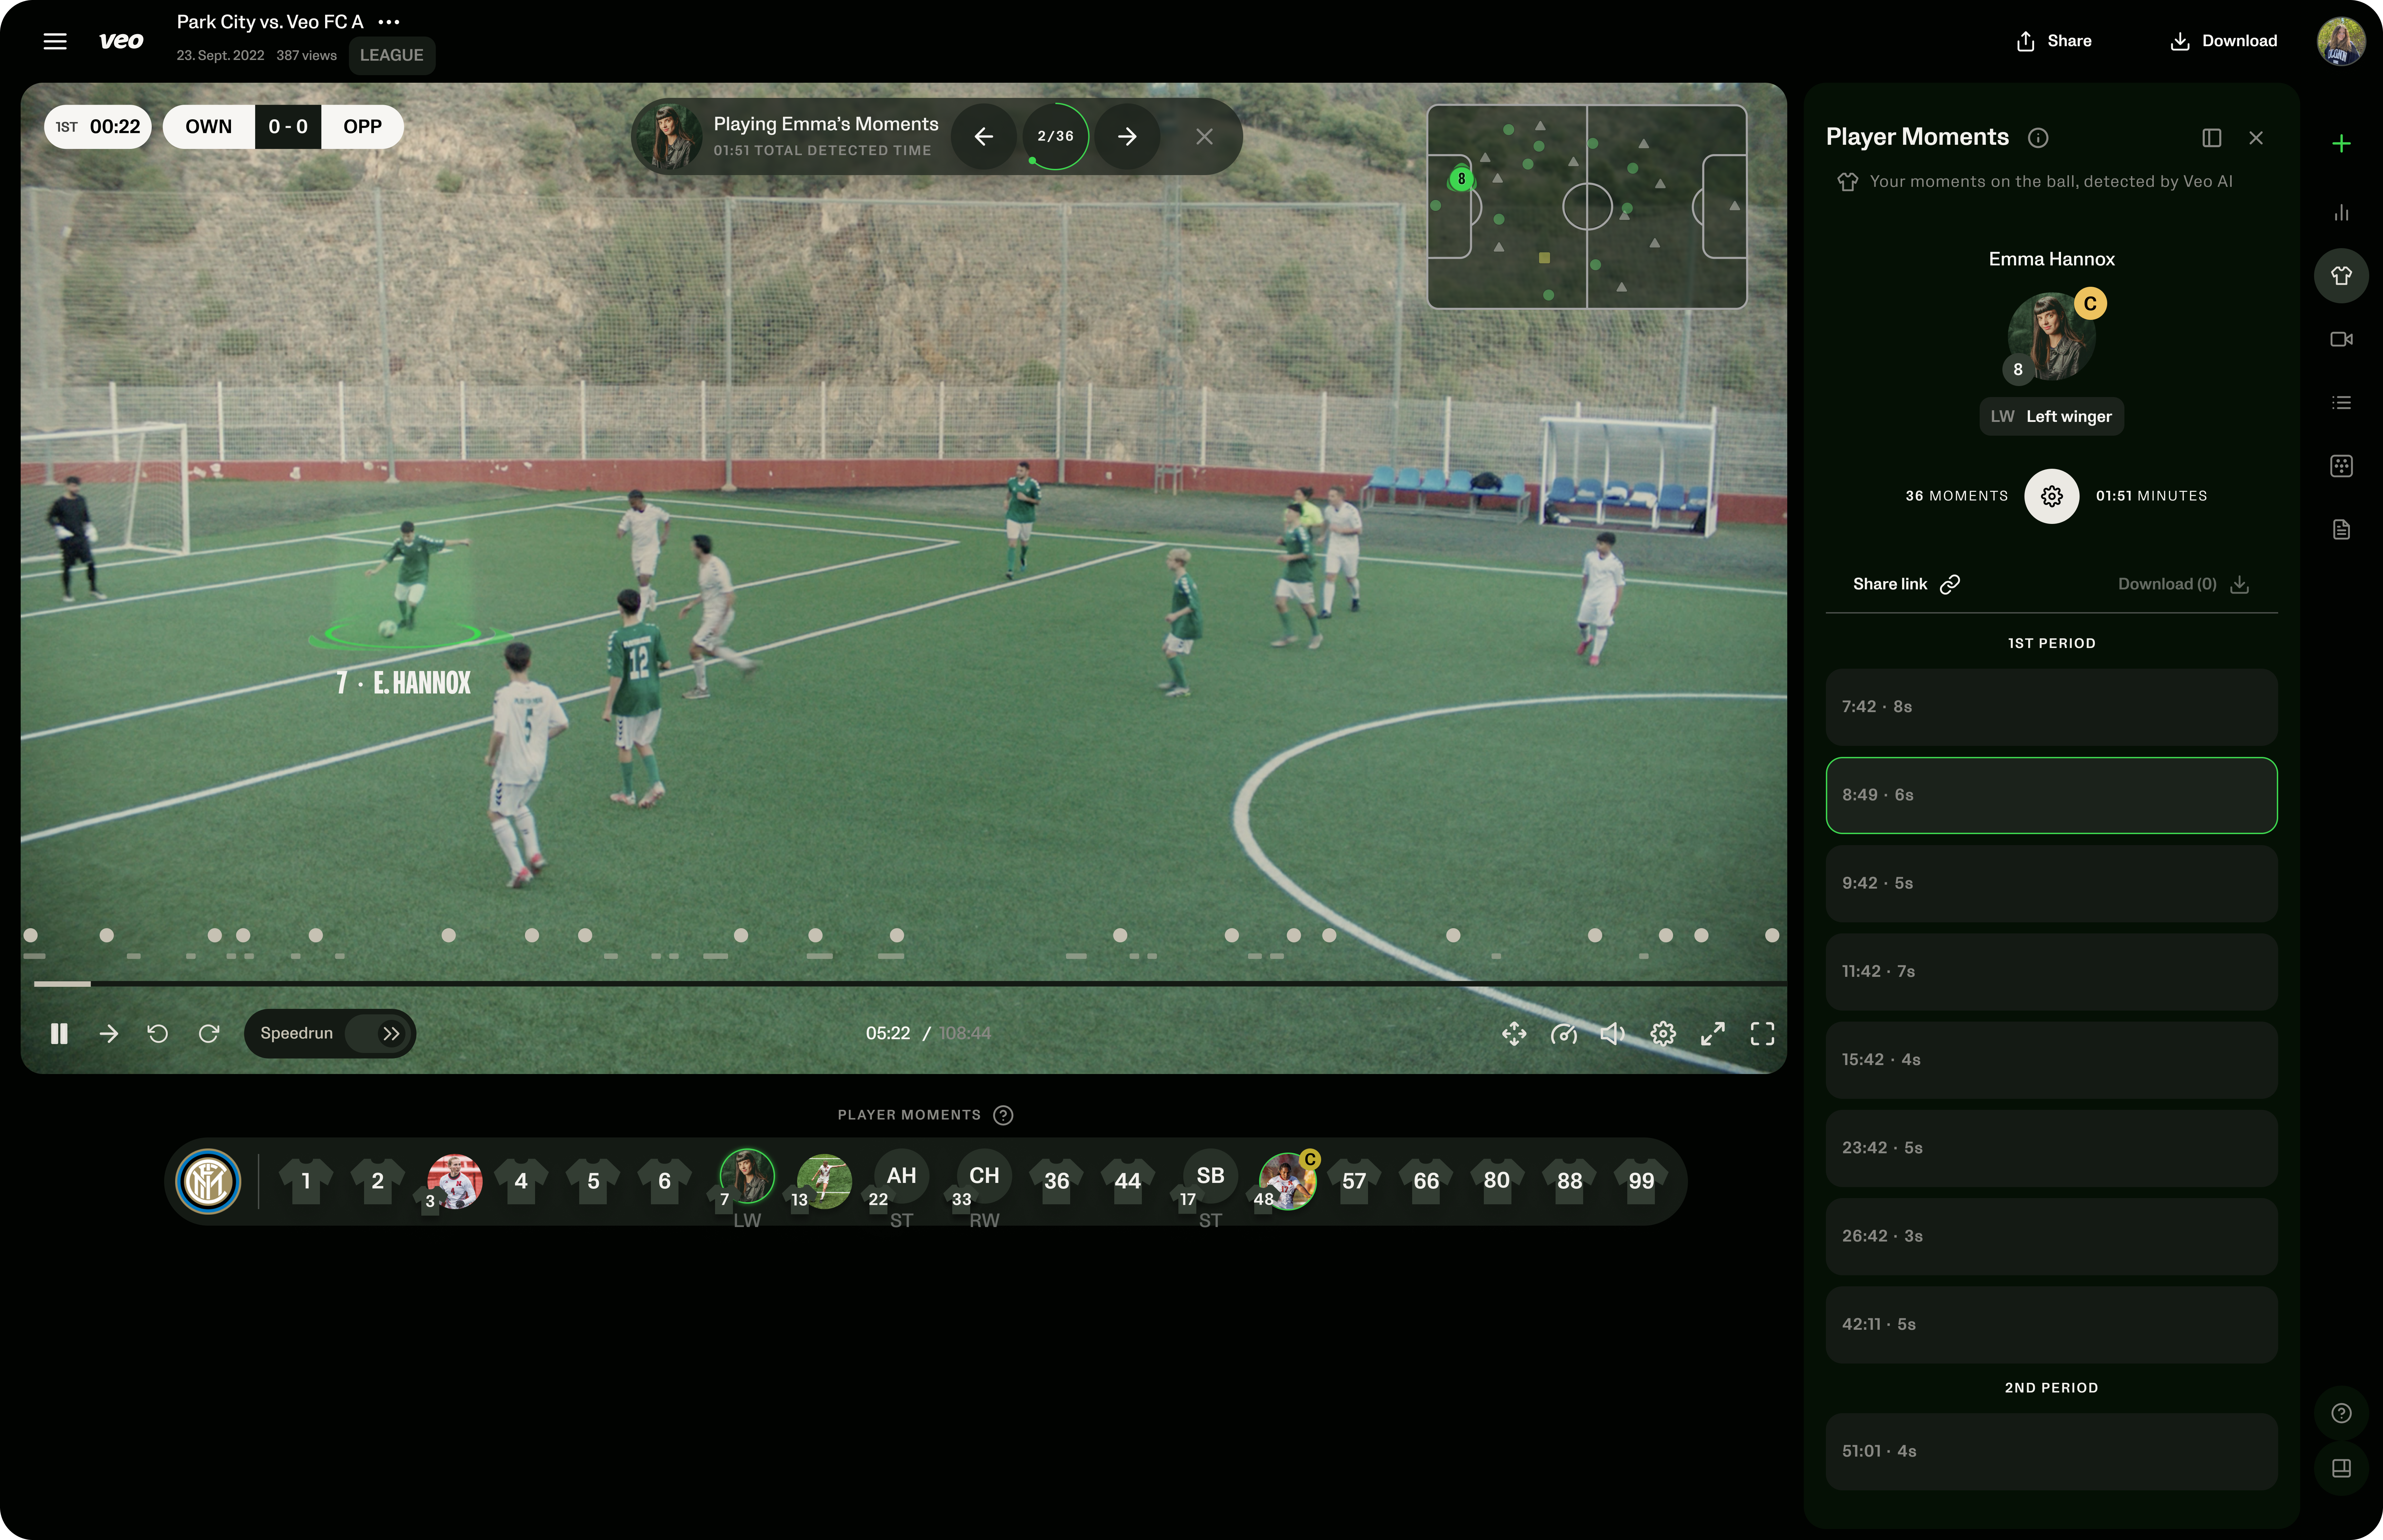The height and width of the screenshot is (1540, 2383).
Task: Select jersey number 99 player
Action: coord(1641,1181)
